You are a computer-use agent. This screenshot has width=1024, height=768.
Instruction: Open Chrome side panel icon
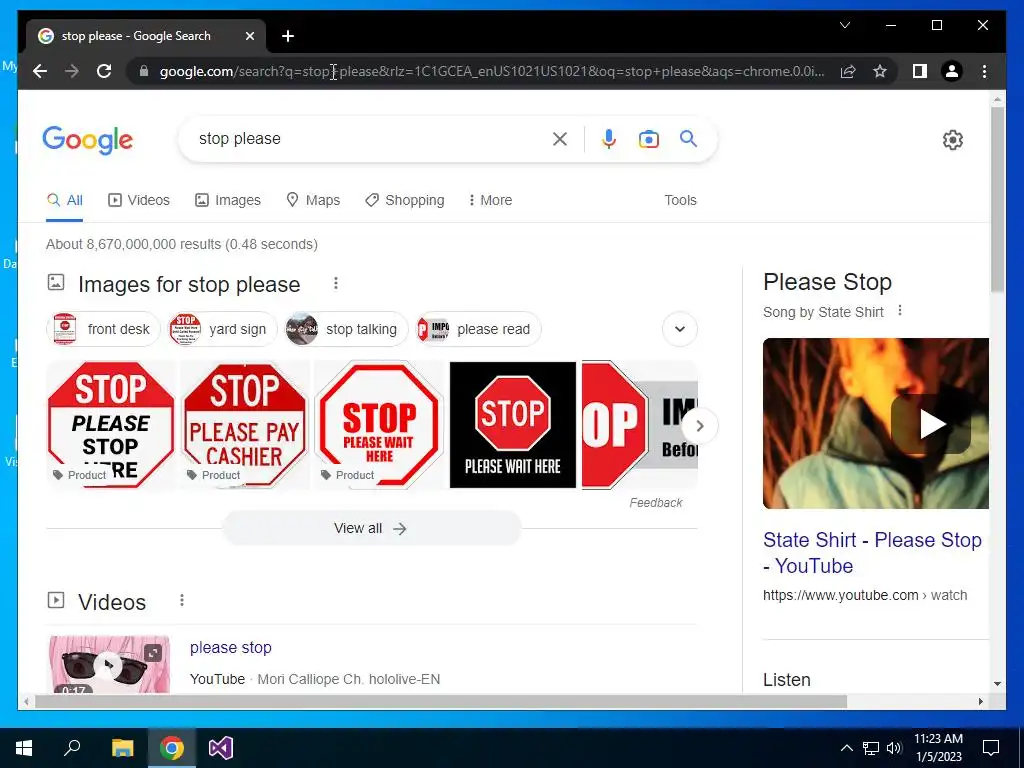(920, 71)
